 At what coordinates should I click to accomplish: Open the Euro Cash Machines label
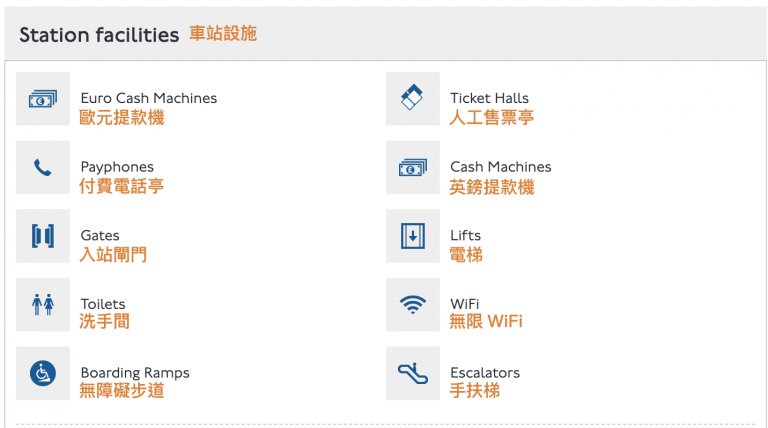tap(148, 98)
